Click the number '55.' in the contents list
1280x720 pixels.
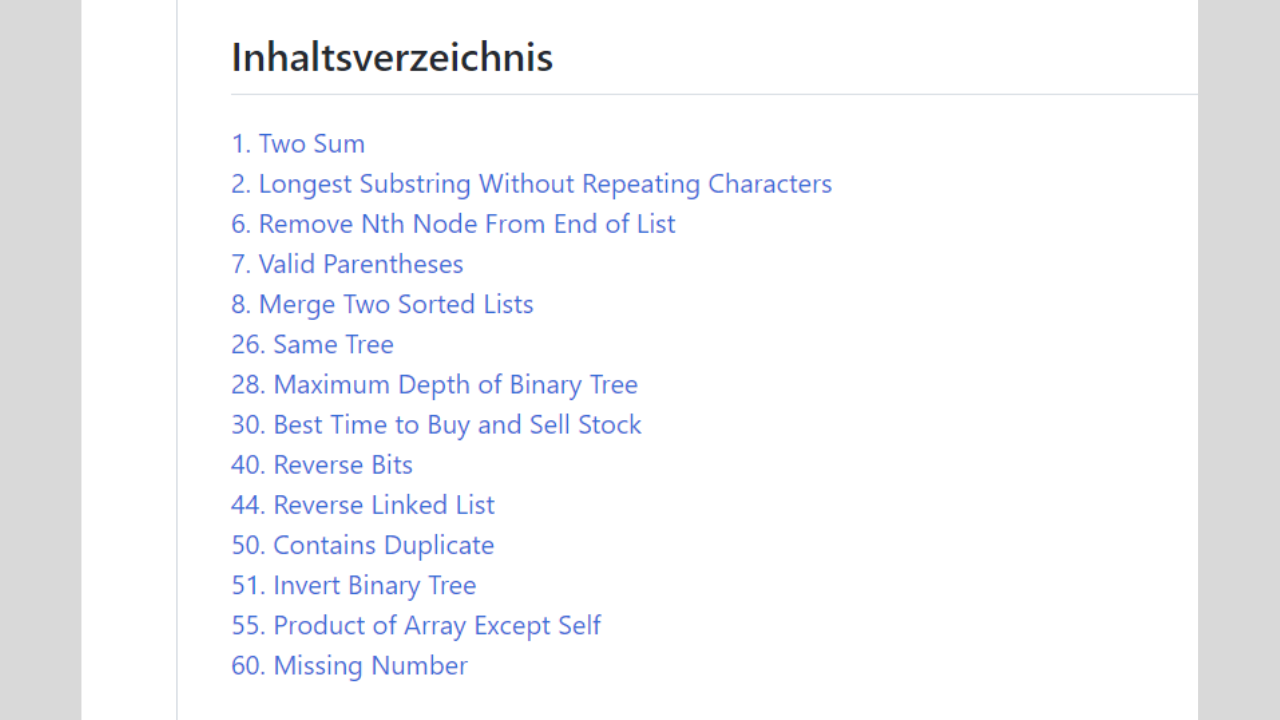coord(249,625)
